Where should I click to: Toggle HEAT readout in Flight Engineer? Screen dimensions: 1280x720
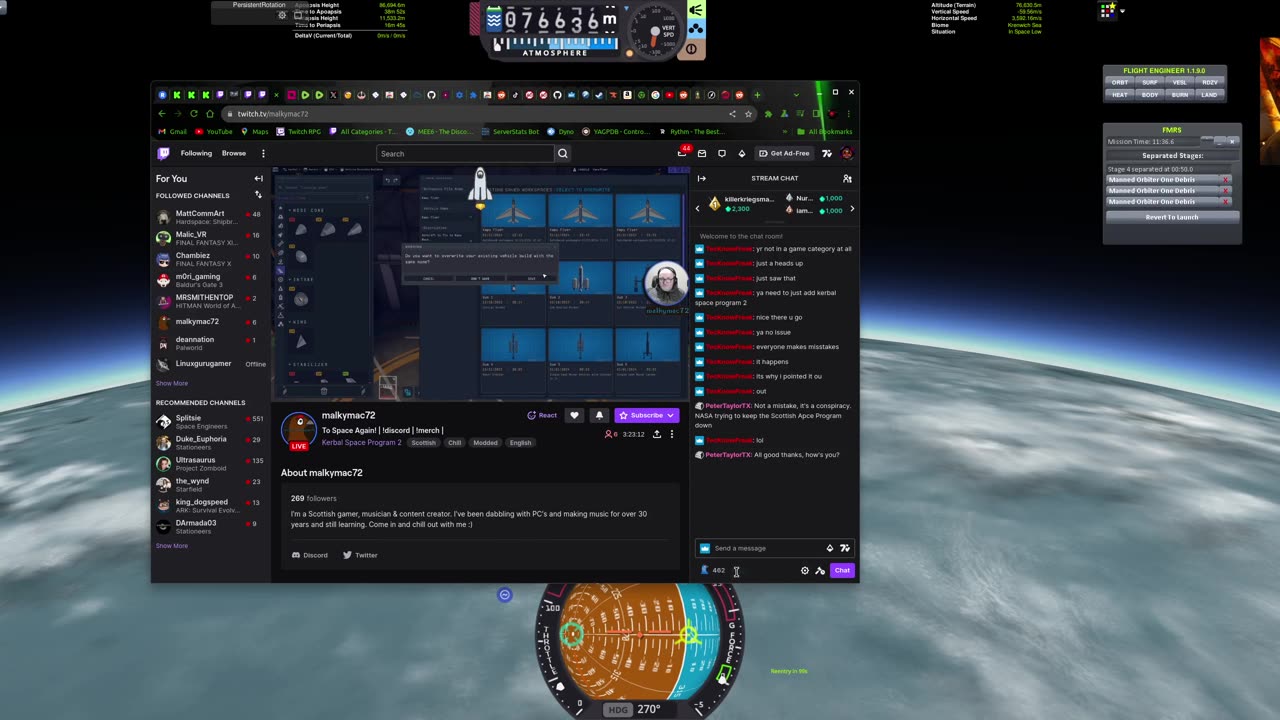pyautogui.click(x=1120, y=95)
